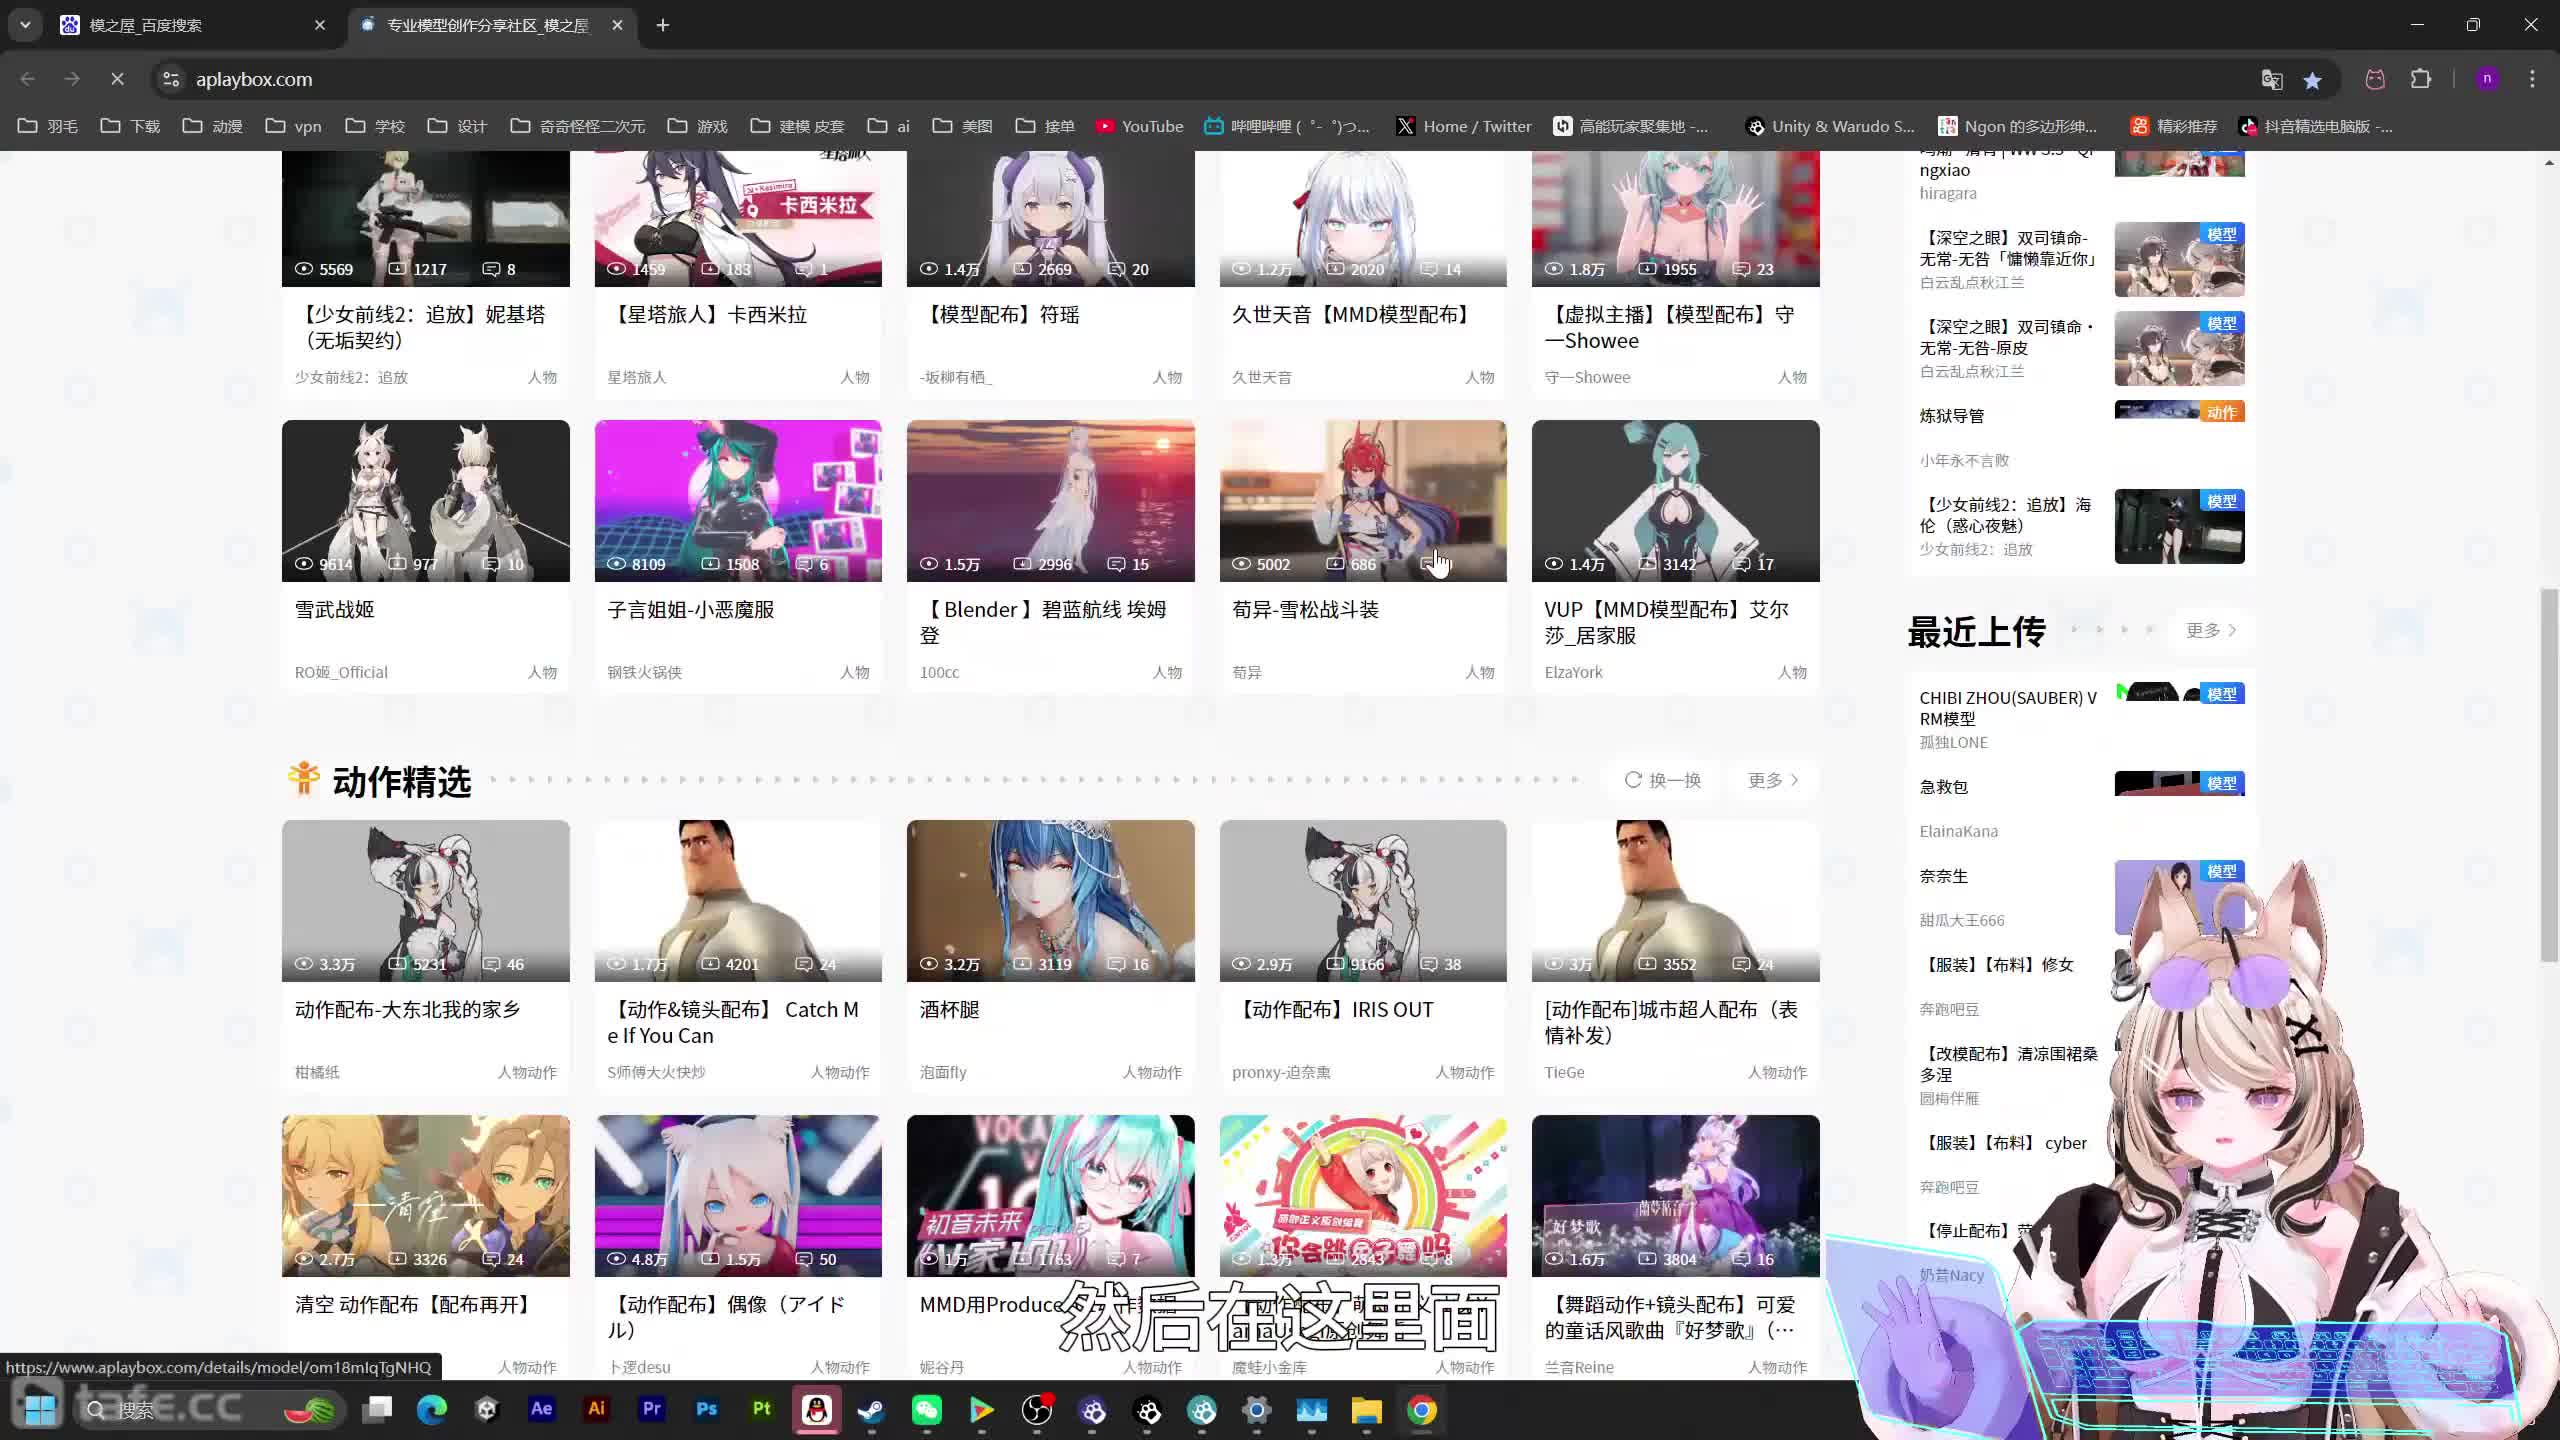The height and width of the screenshot is (1440, 2560).
Task: Open the 羽毛 bookmark folder
Action: (48, 126)
